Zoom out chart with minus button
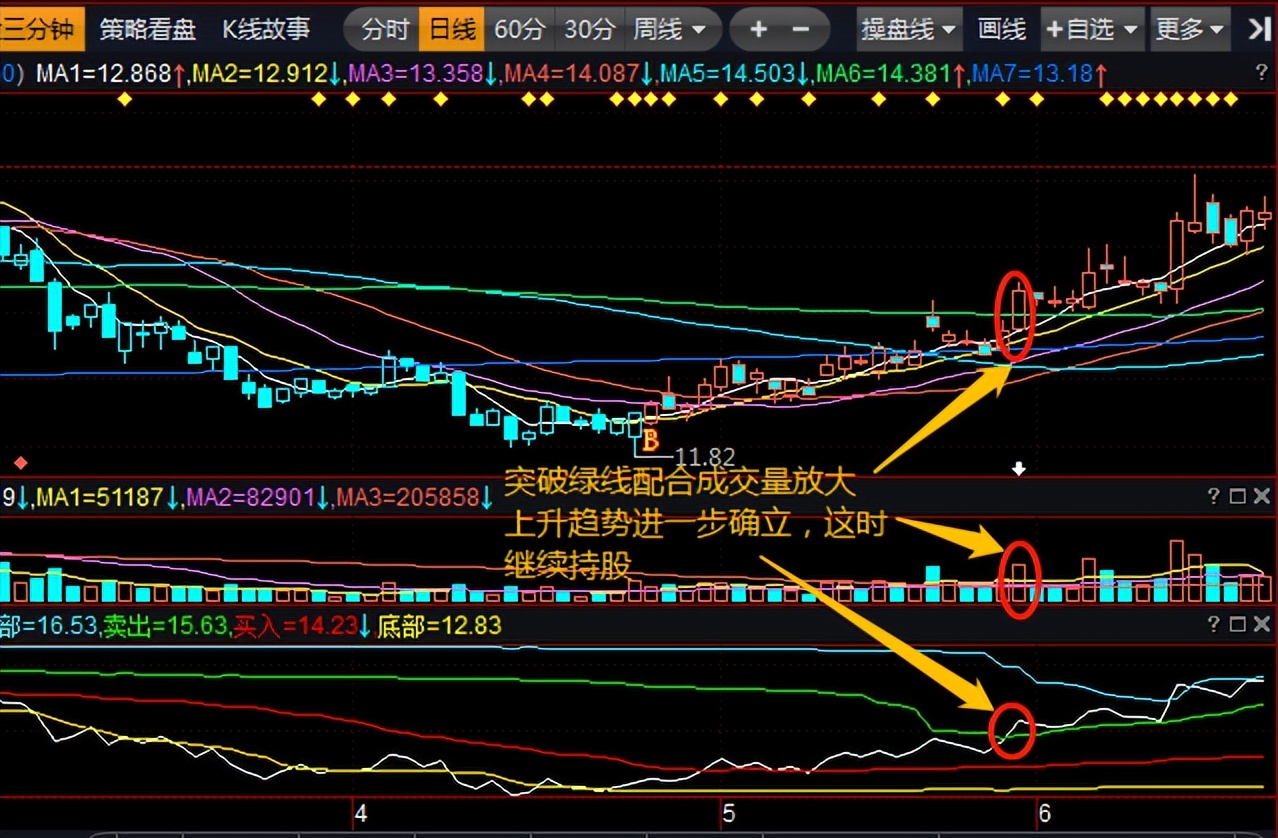Screen dimensions: 1278x838 coord(803,29)
